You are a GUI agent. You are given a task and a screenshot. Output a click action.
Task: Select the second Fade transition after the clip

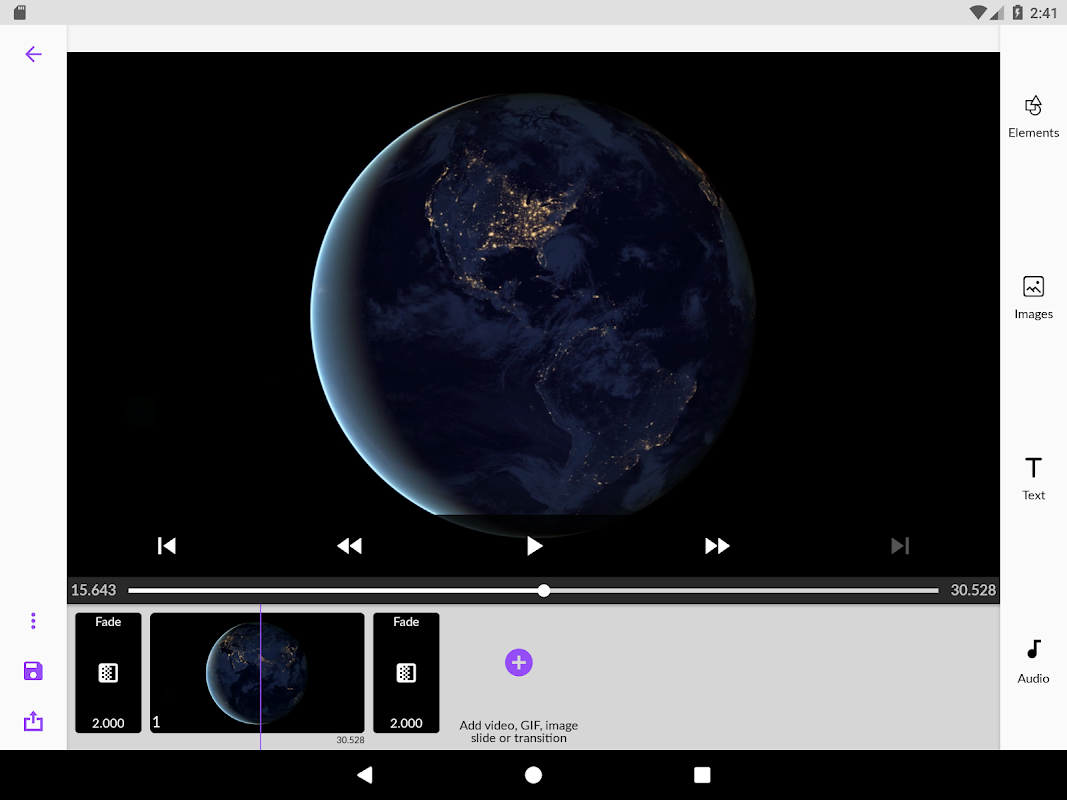tap(406, 673)
